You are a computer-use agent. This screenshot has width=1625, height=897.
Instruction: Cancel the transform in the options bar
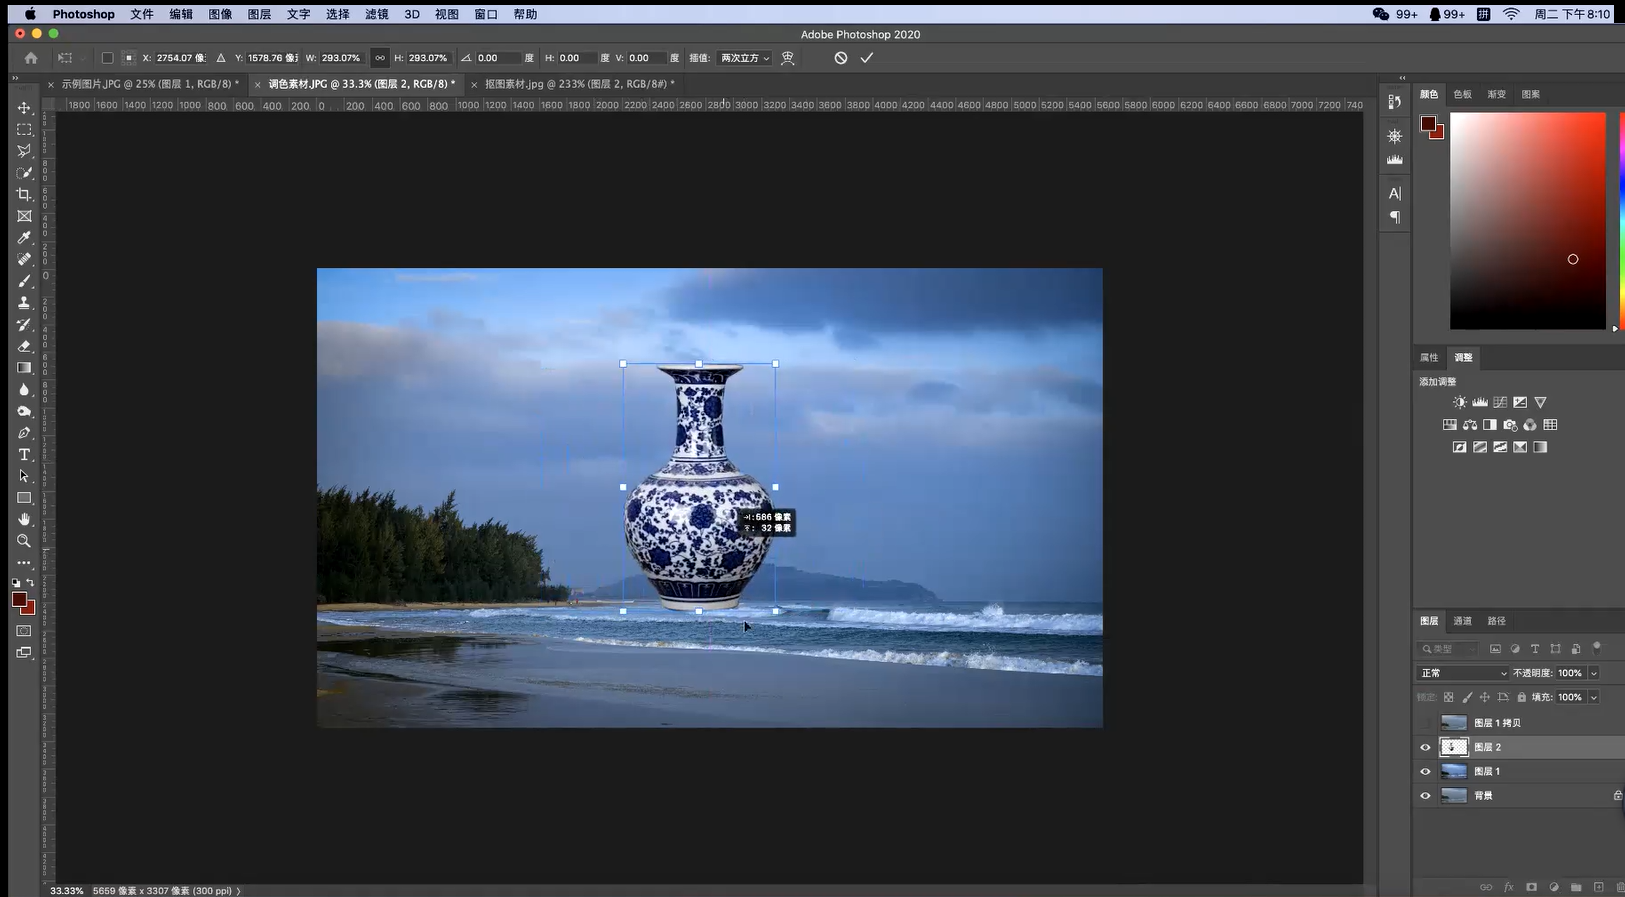(841, 58)
